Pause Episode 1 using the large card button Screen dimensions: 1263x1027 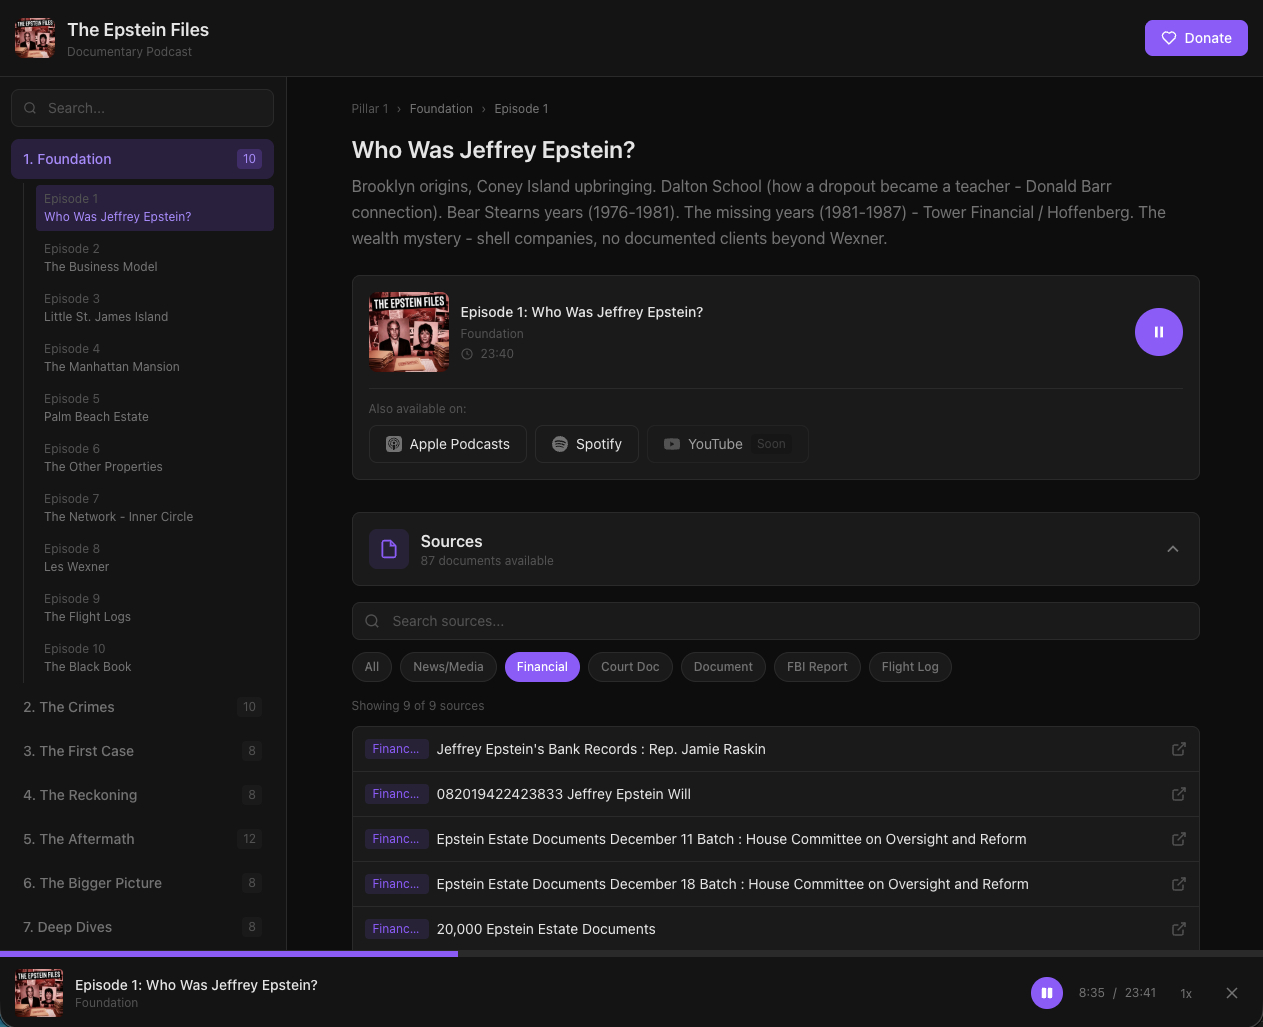(1158, 332)
